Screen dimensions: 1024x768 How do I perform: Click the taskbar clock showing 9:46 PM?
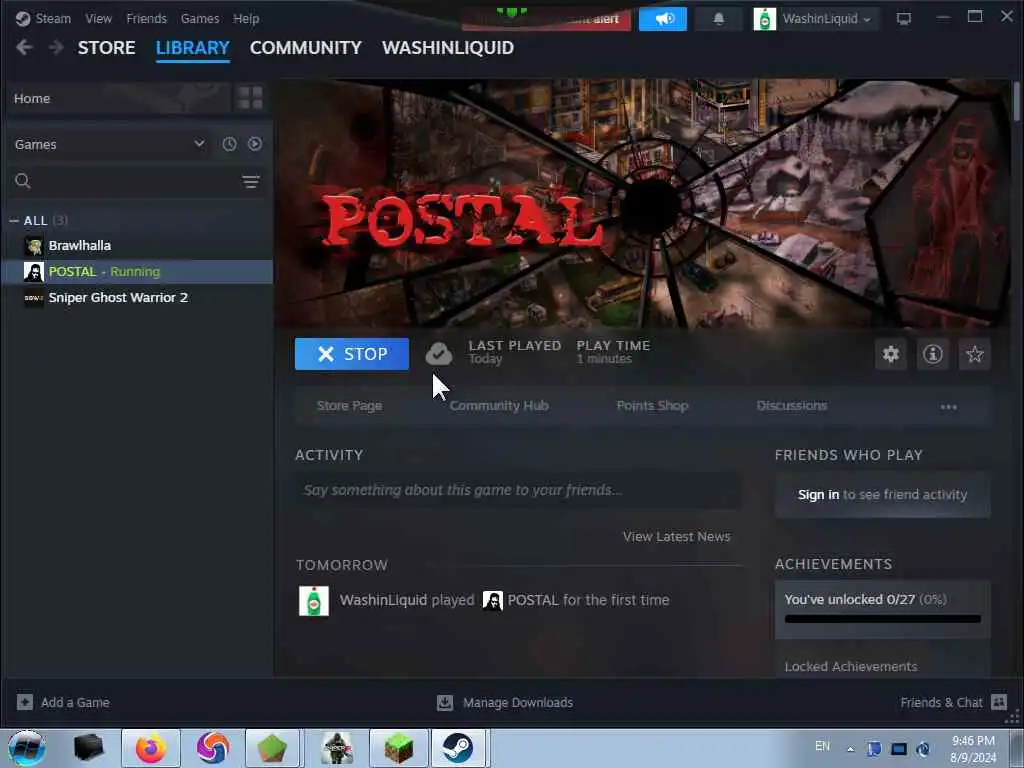coord(973,749)
